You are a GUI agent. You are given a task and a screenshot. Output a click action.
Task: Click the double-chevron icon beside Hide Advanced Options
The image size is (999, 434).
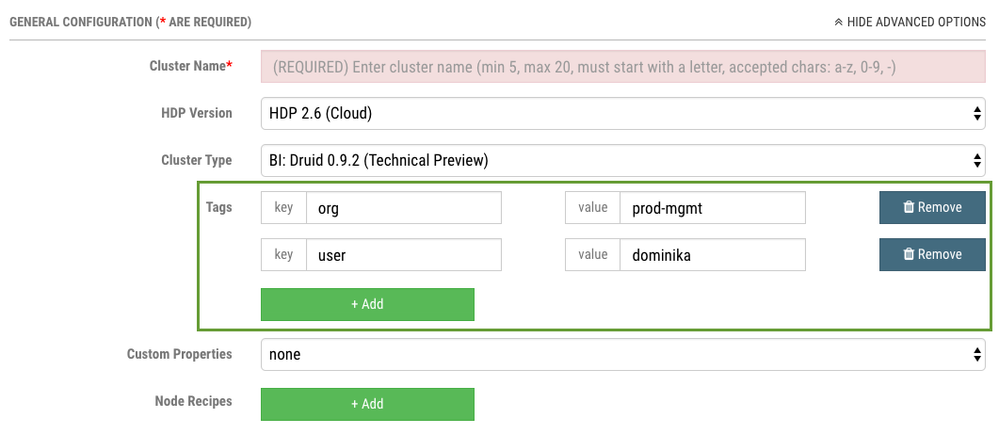[838, 22]
